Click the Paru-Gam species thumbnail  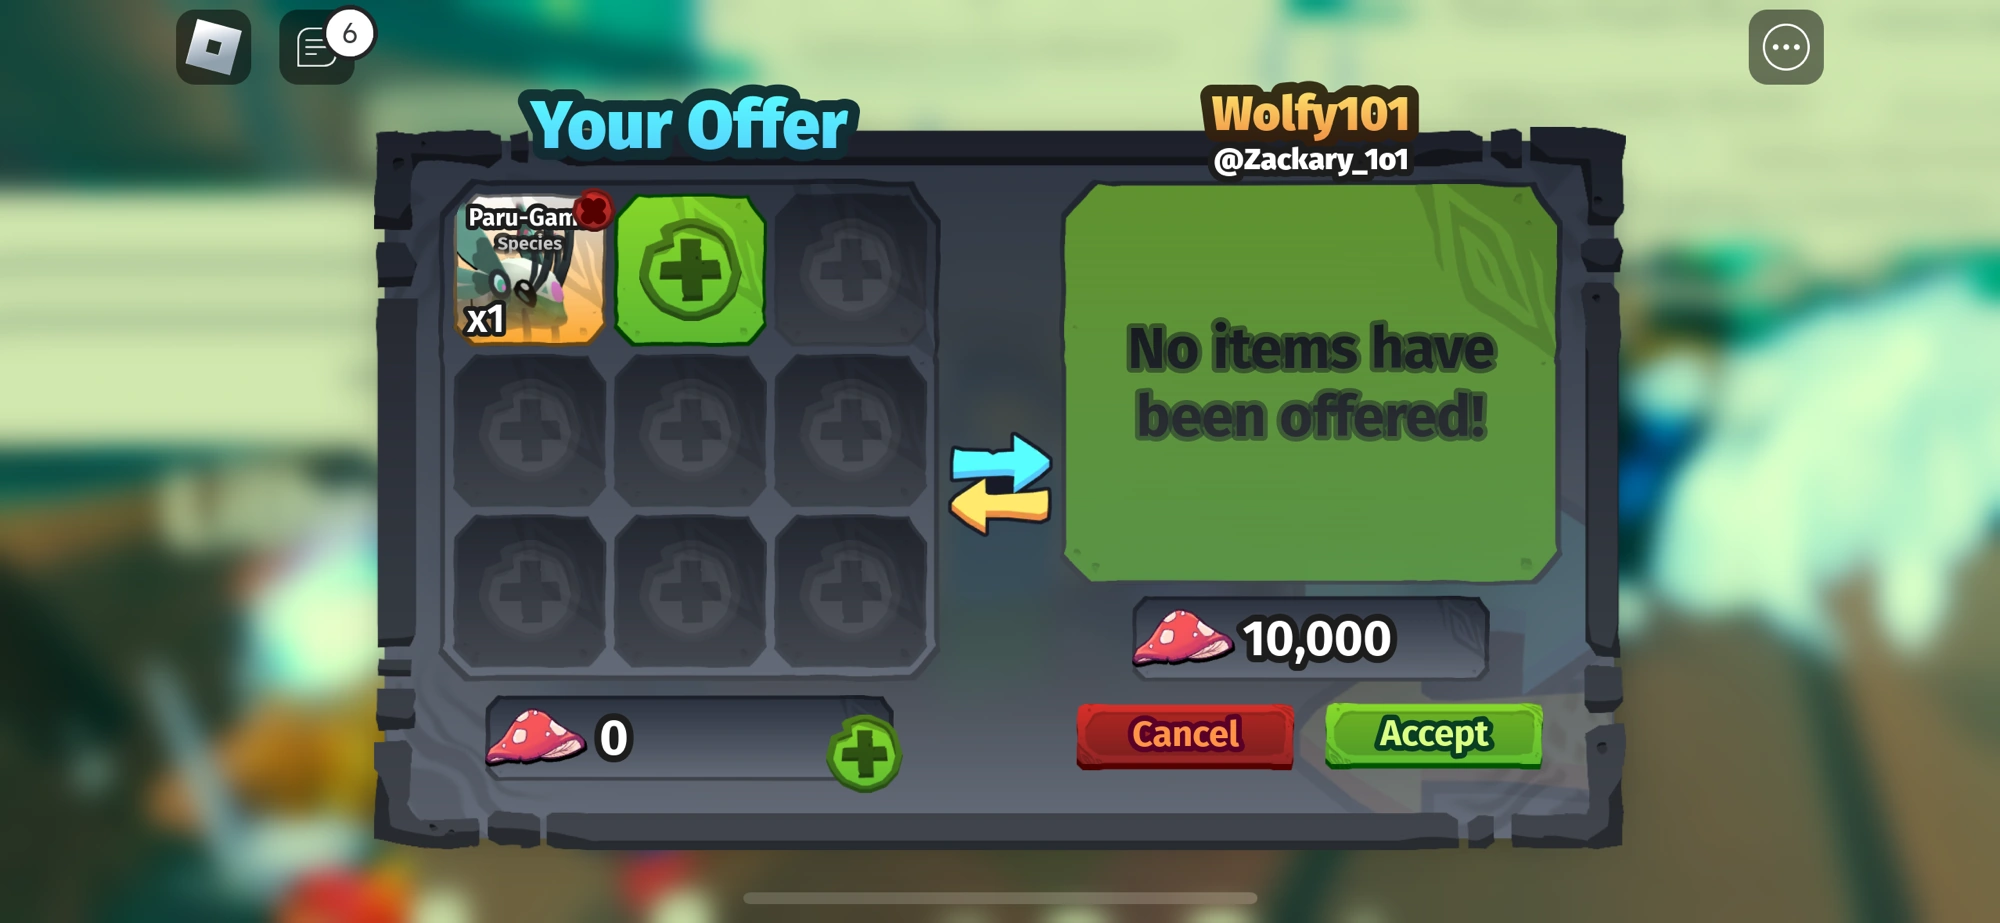[530, 270]
